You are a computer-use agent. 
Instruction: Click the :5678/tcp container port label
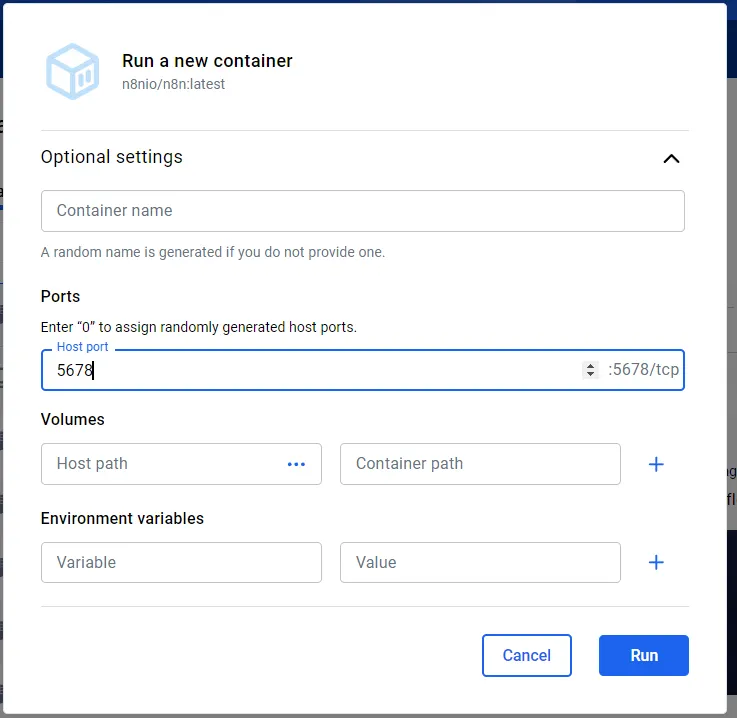(x=643, y=370)
